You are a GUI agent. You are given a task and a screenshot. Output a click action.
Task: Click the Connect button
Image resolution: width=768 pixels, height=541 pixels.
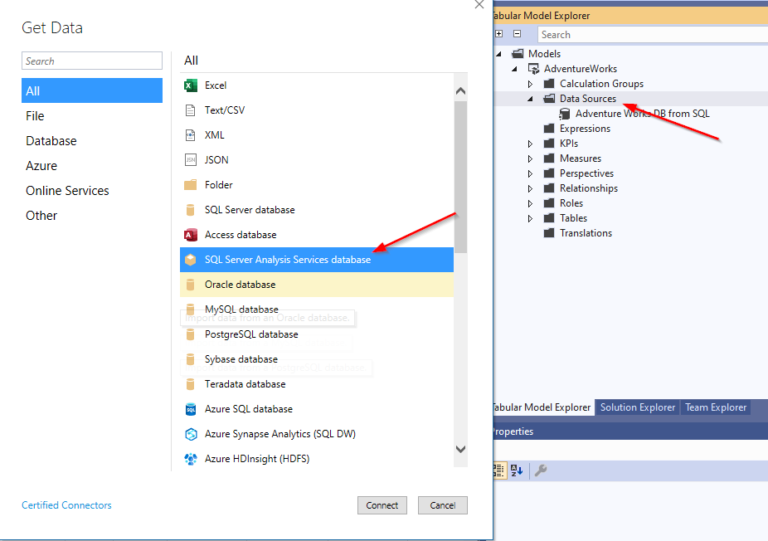382,505
